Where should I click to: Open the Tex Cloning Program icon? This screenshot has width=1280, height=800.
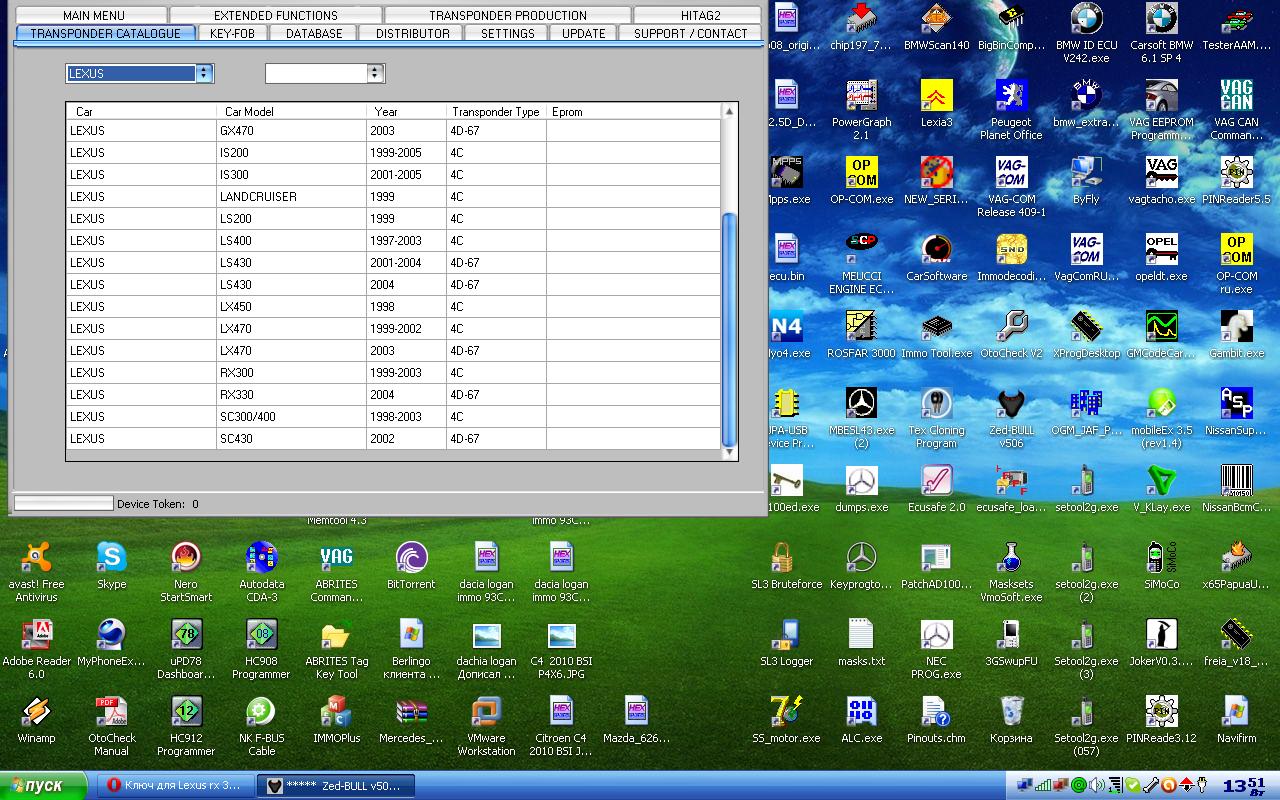coord(936,405)
